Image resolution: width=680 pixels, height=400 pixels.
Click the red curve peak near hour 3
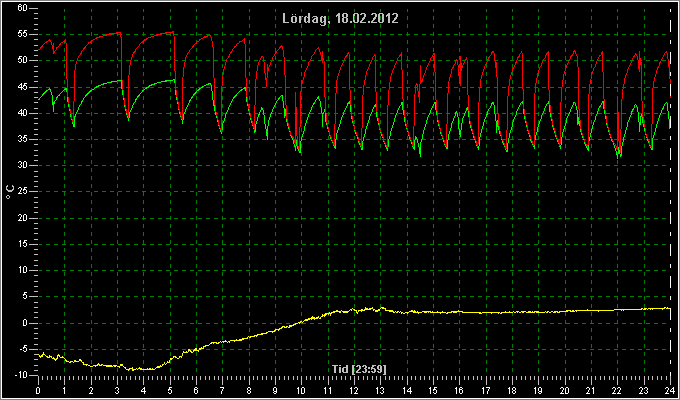[x=119, y=33]
